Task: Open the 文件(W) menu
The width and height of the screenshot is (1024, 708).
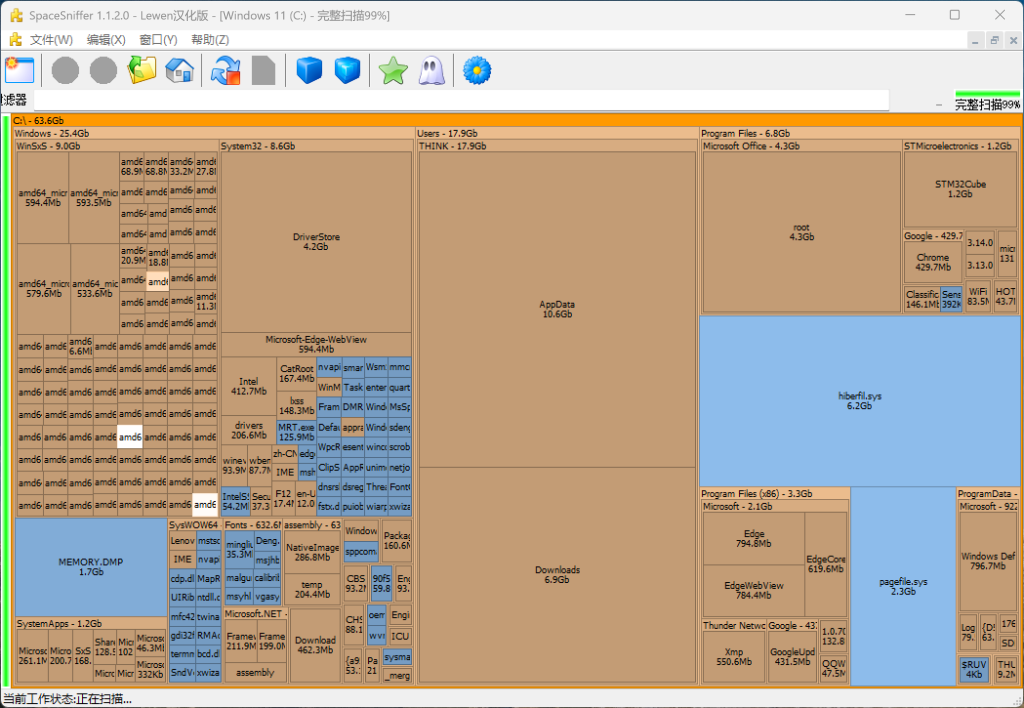Action: [51, 39]
